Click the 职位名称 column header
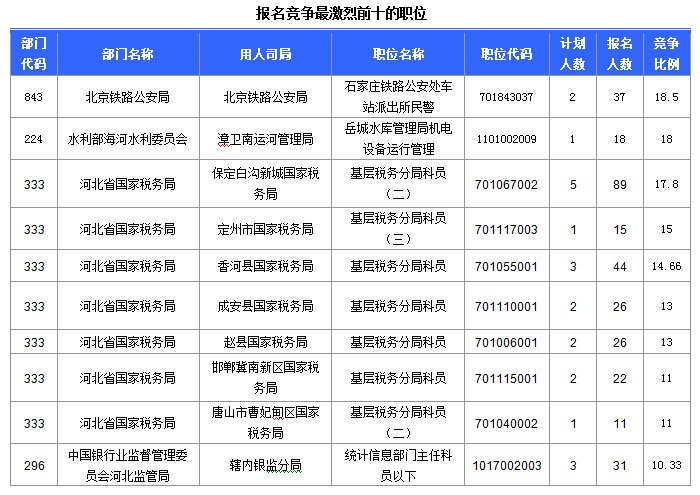Viewport: 700px width, 495px height. pyautogui.click(x=398, y=54)
